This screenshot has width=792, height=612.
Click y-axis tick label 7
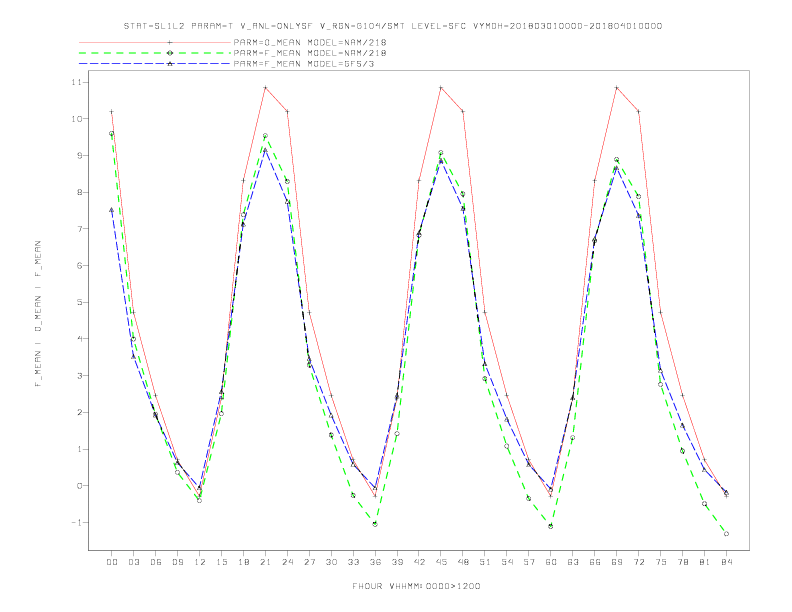pyautogui.click(x=80, y=229)
